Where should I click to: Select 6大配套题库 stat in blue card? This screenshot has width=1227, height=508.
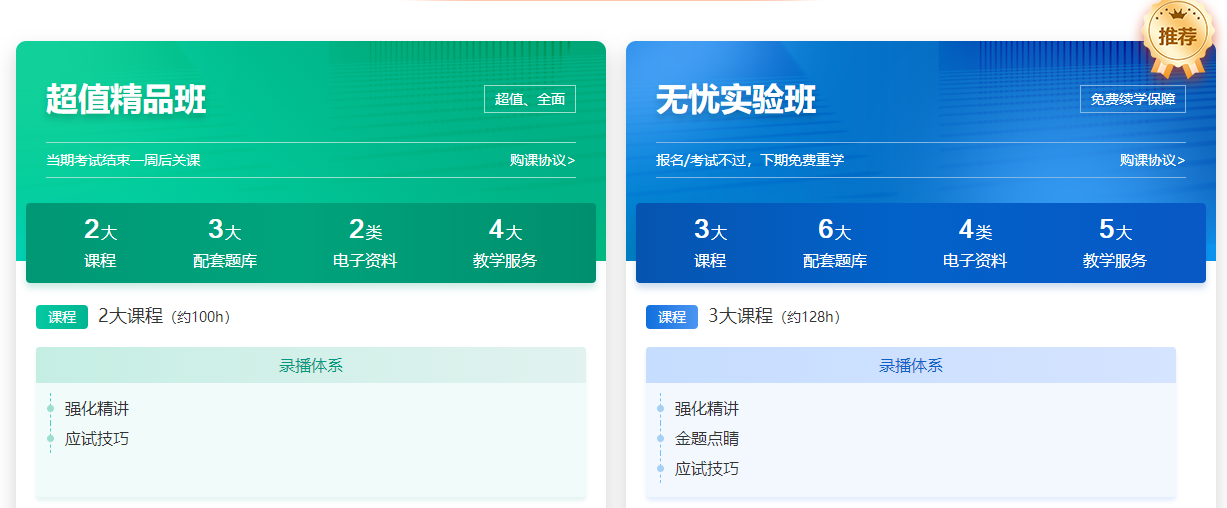tap(835, 244)
